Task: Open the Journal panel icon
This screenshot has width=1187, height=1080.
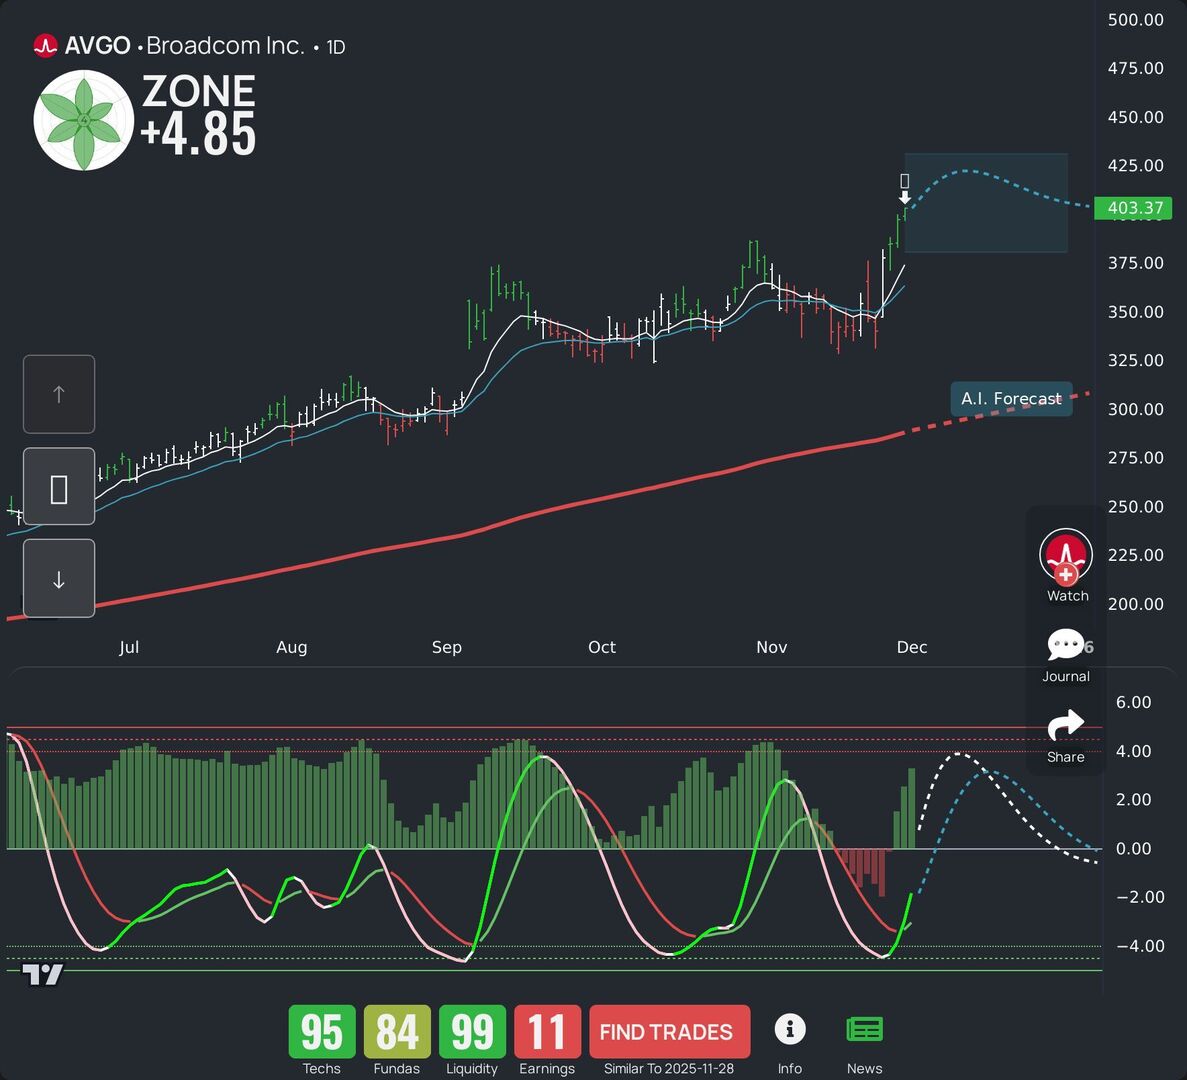Action: click(x=1067, y=645)
